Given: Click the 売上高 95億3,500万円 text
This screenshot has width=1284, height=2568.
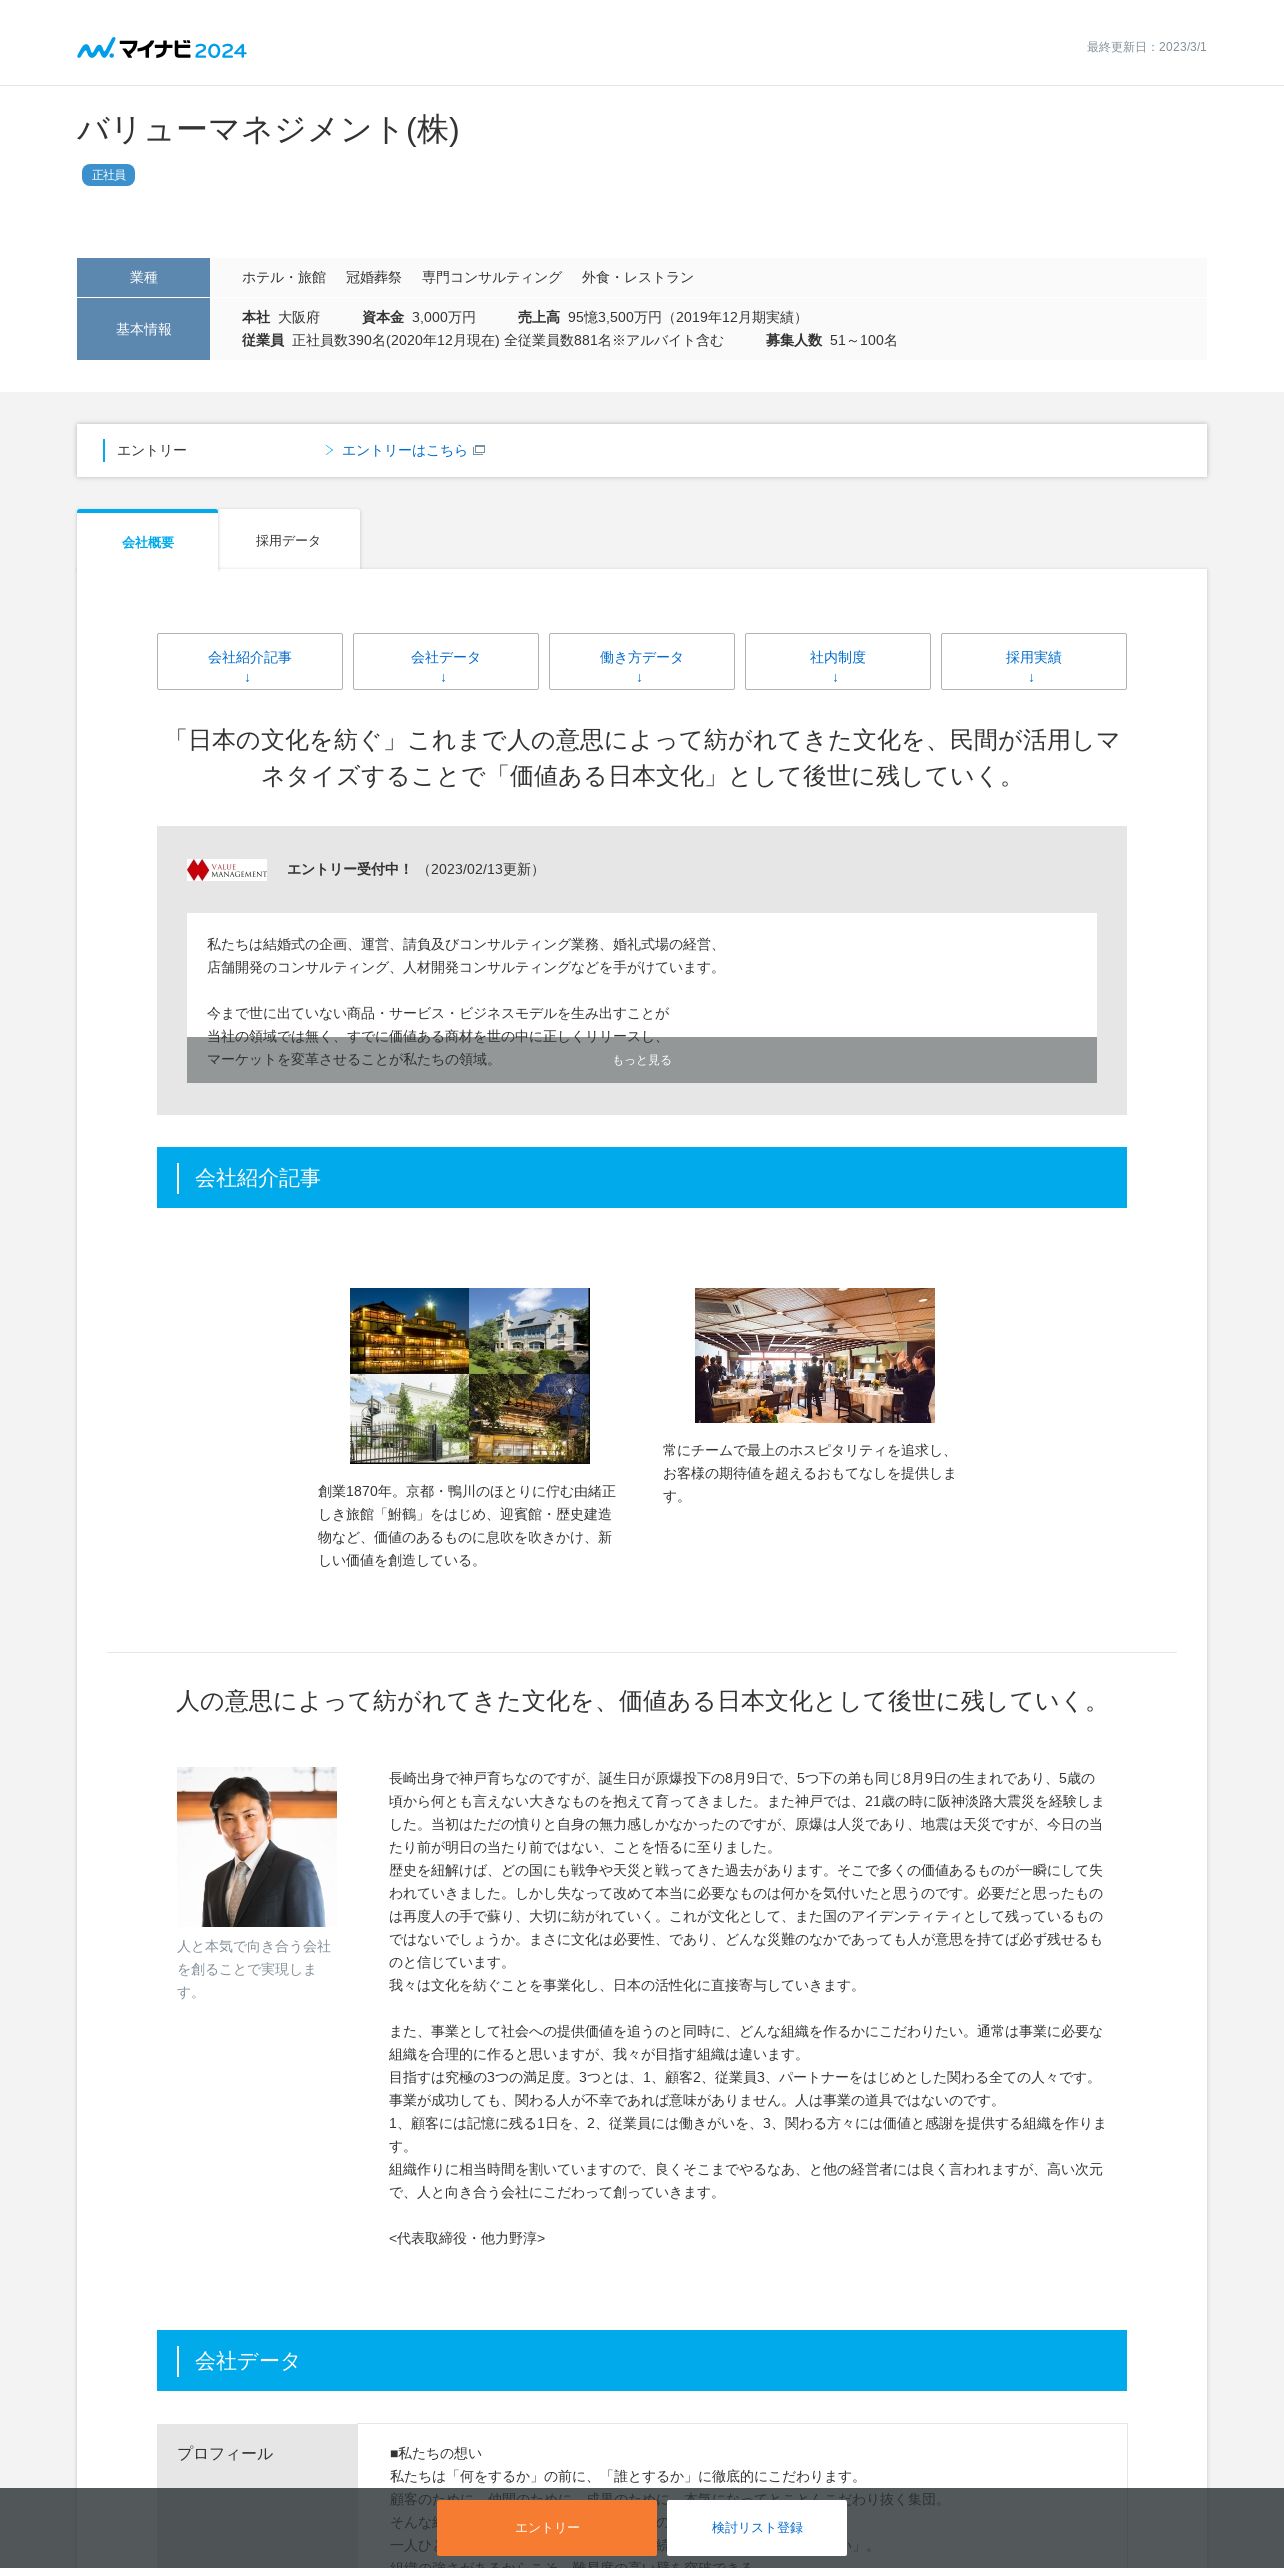Looking at the screenshot, I should (661, 317).
